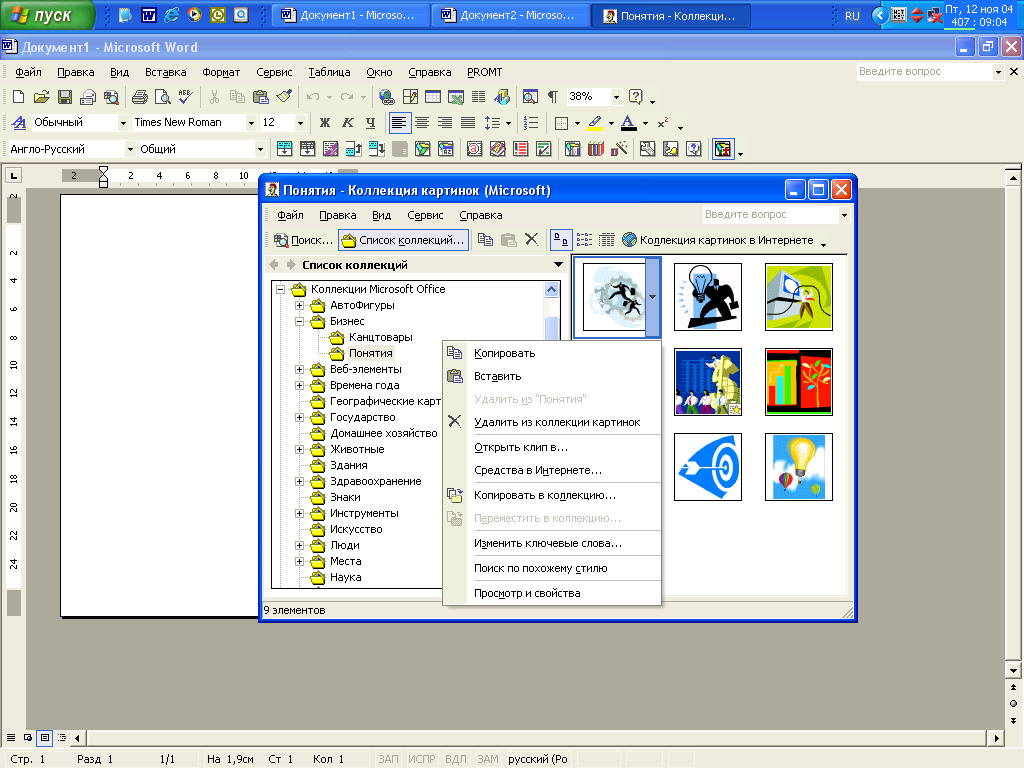Select the light bulb man clip thumbnail

[x=708, y=297]
